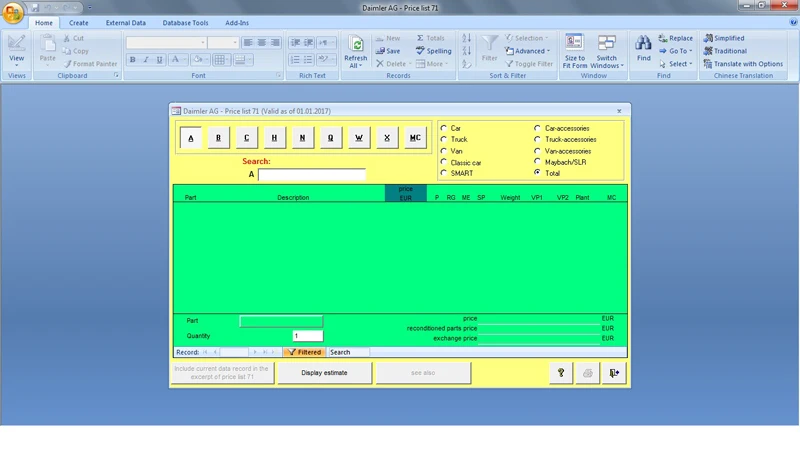The width and height of the screenshot is (800, 450).
Task: Click the Filtered indicator button
Action: pos(305,352)
